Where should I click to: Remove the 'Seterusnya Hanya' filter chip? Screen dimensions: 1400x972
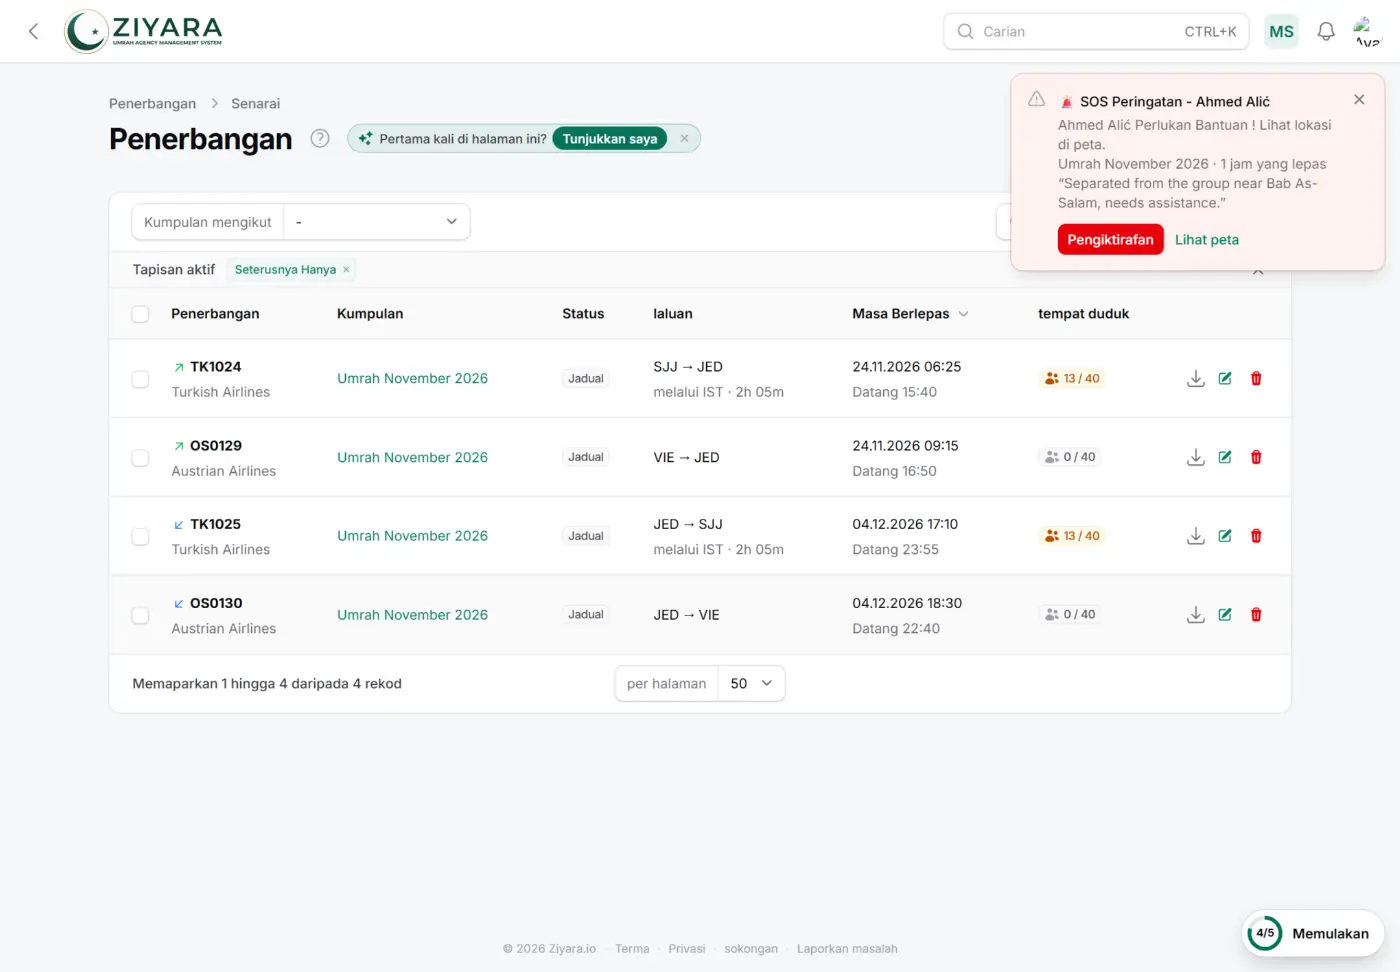pos(346,270)
